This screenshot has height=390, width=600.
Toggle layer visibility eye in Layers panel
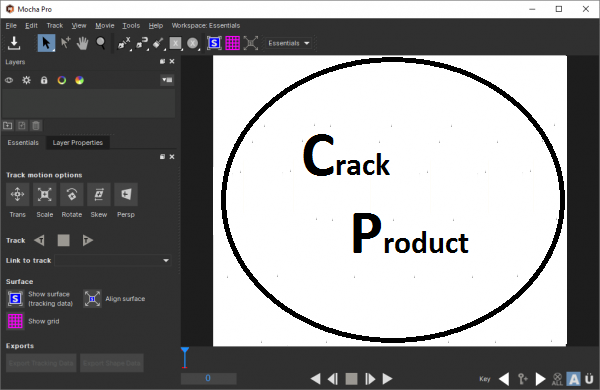[9, 80]
